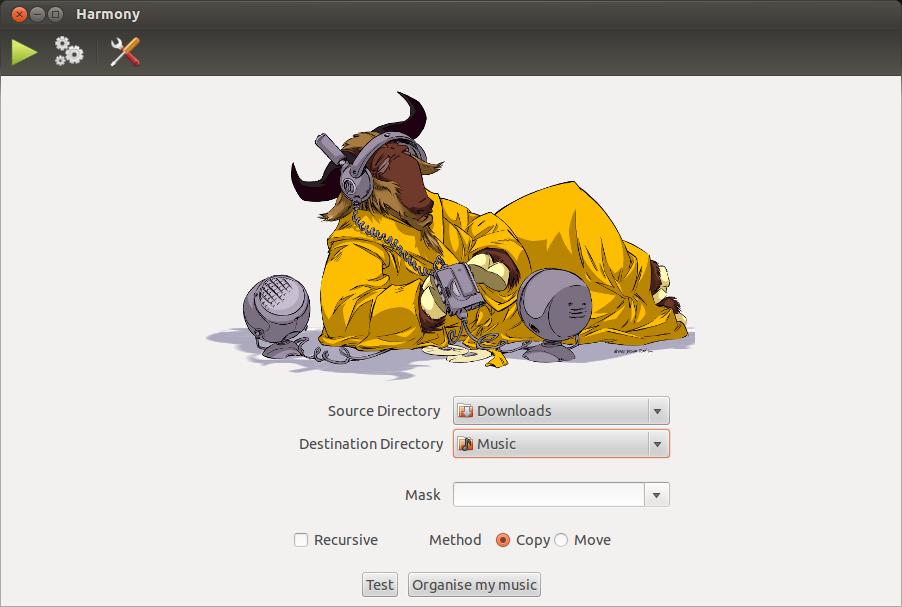The height and width of the screenshot is (607, 902).
Task: Minimize the Harmony window
Action: pos(37,14)
